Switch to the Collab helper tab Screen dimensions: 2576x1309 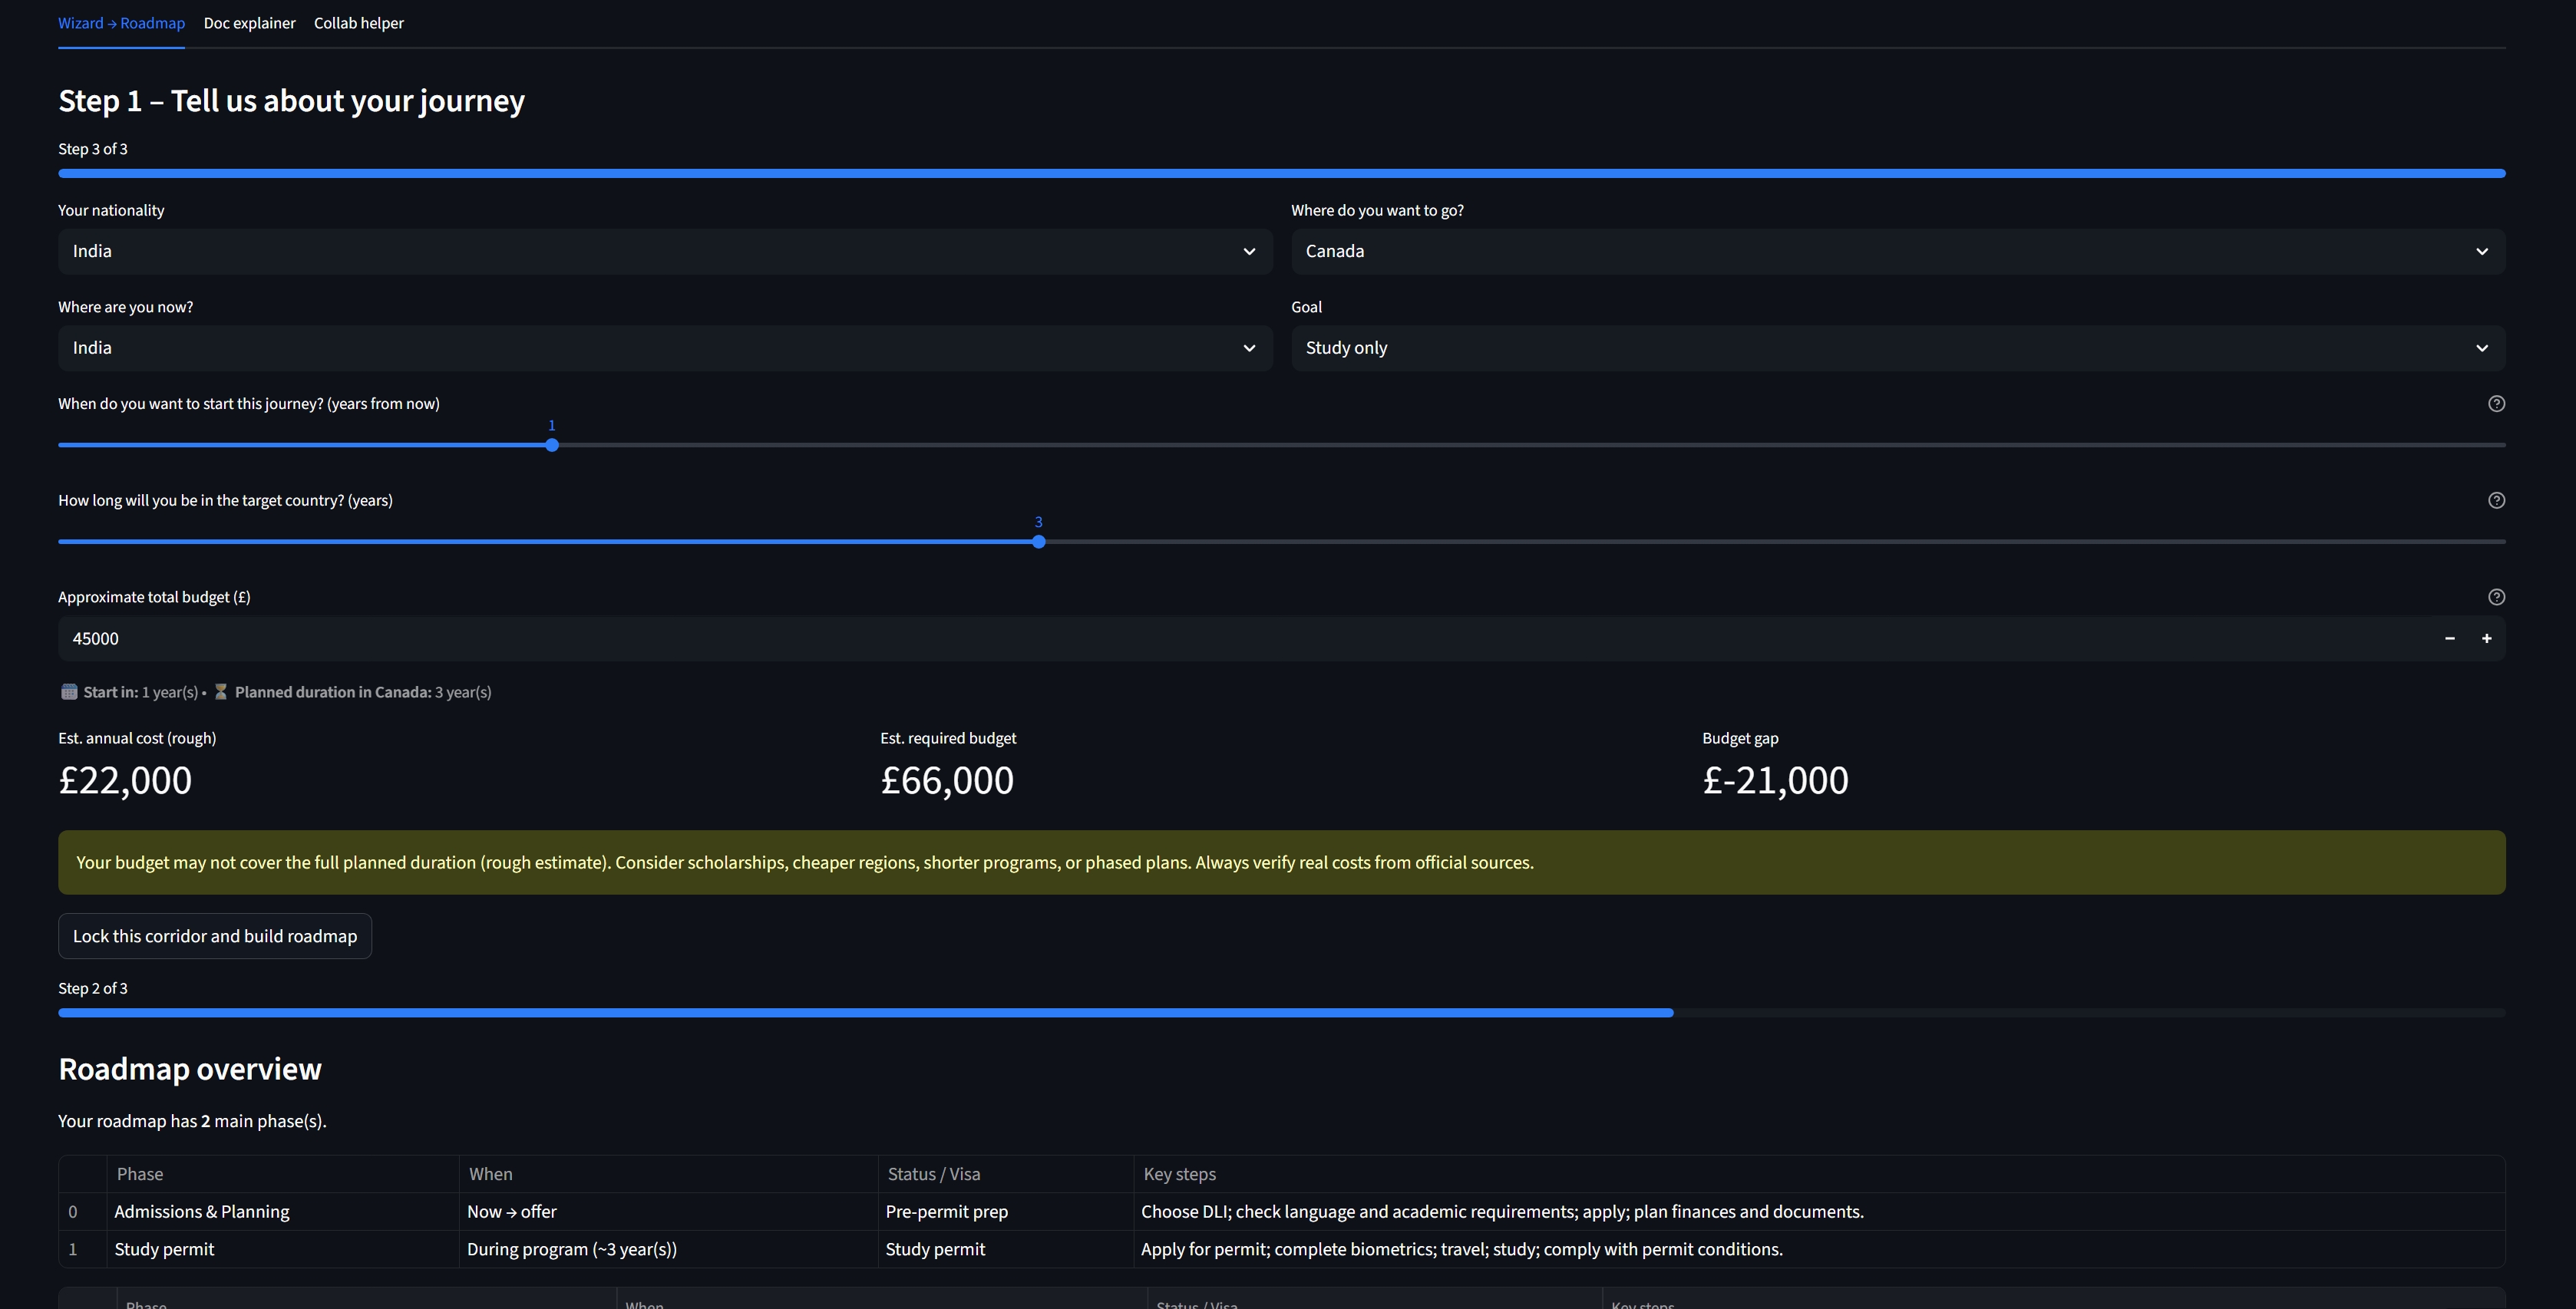(358, 23)
